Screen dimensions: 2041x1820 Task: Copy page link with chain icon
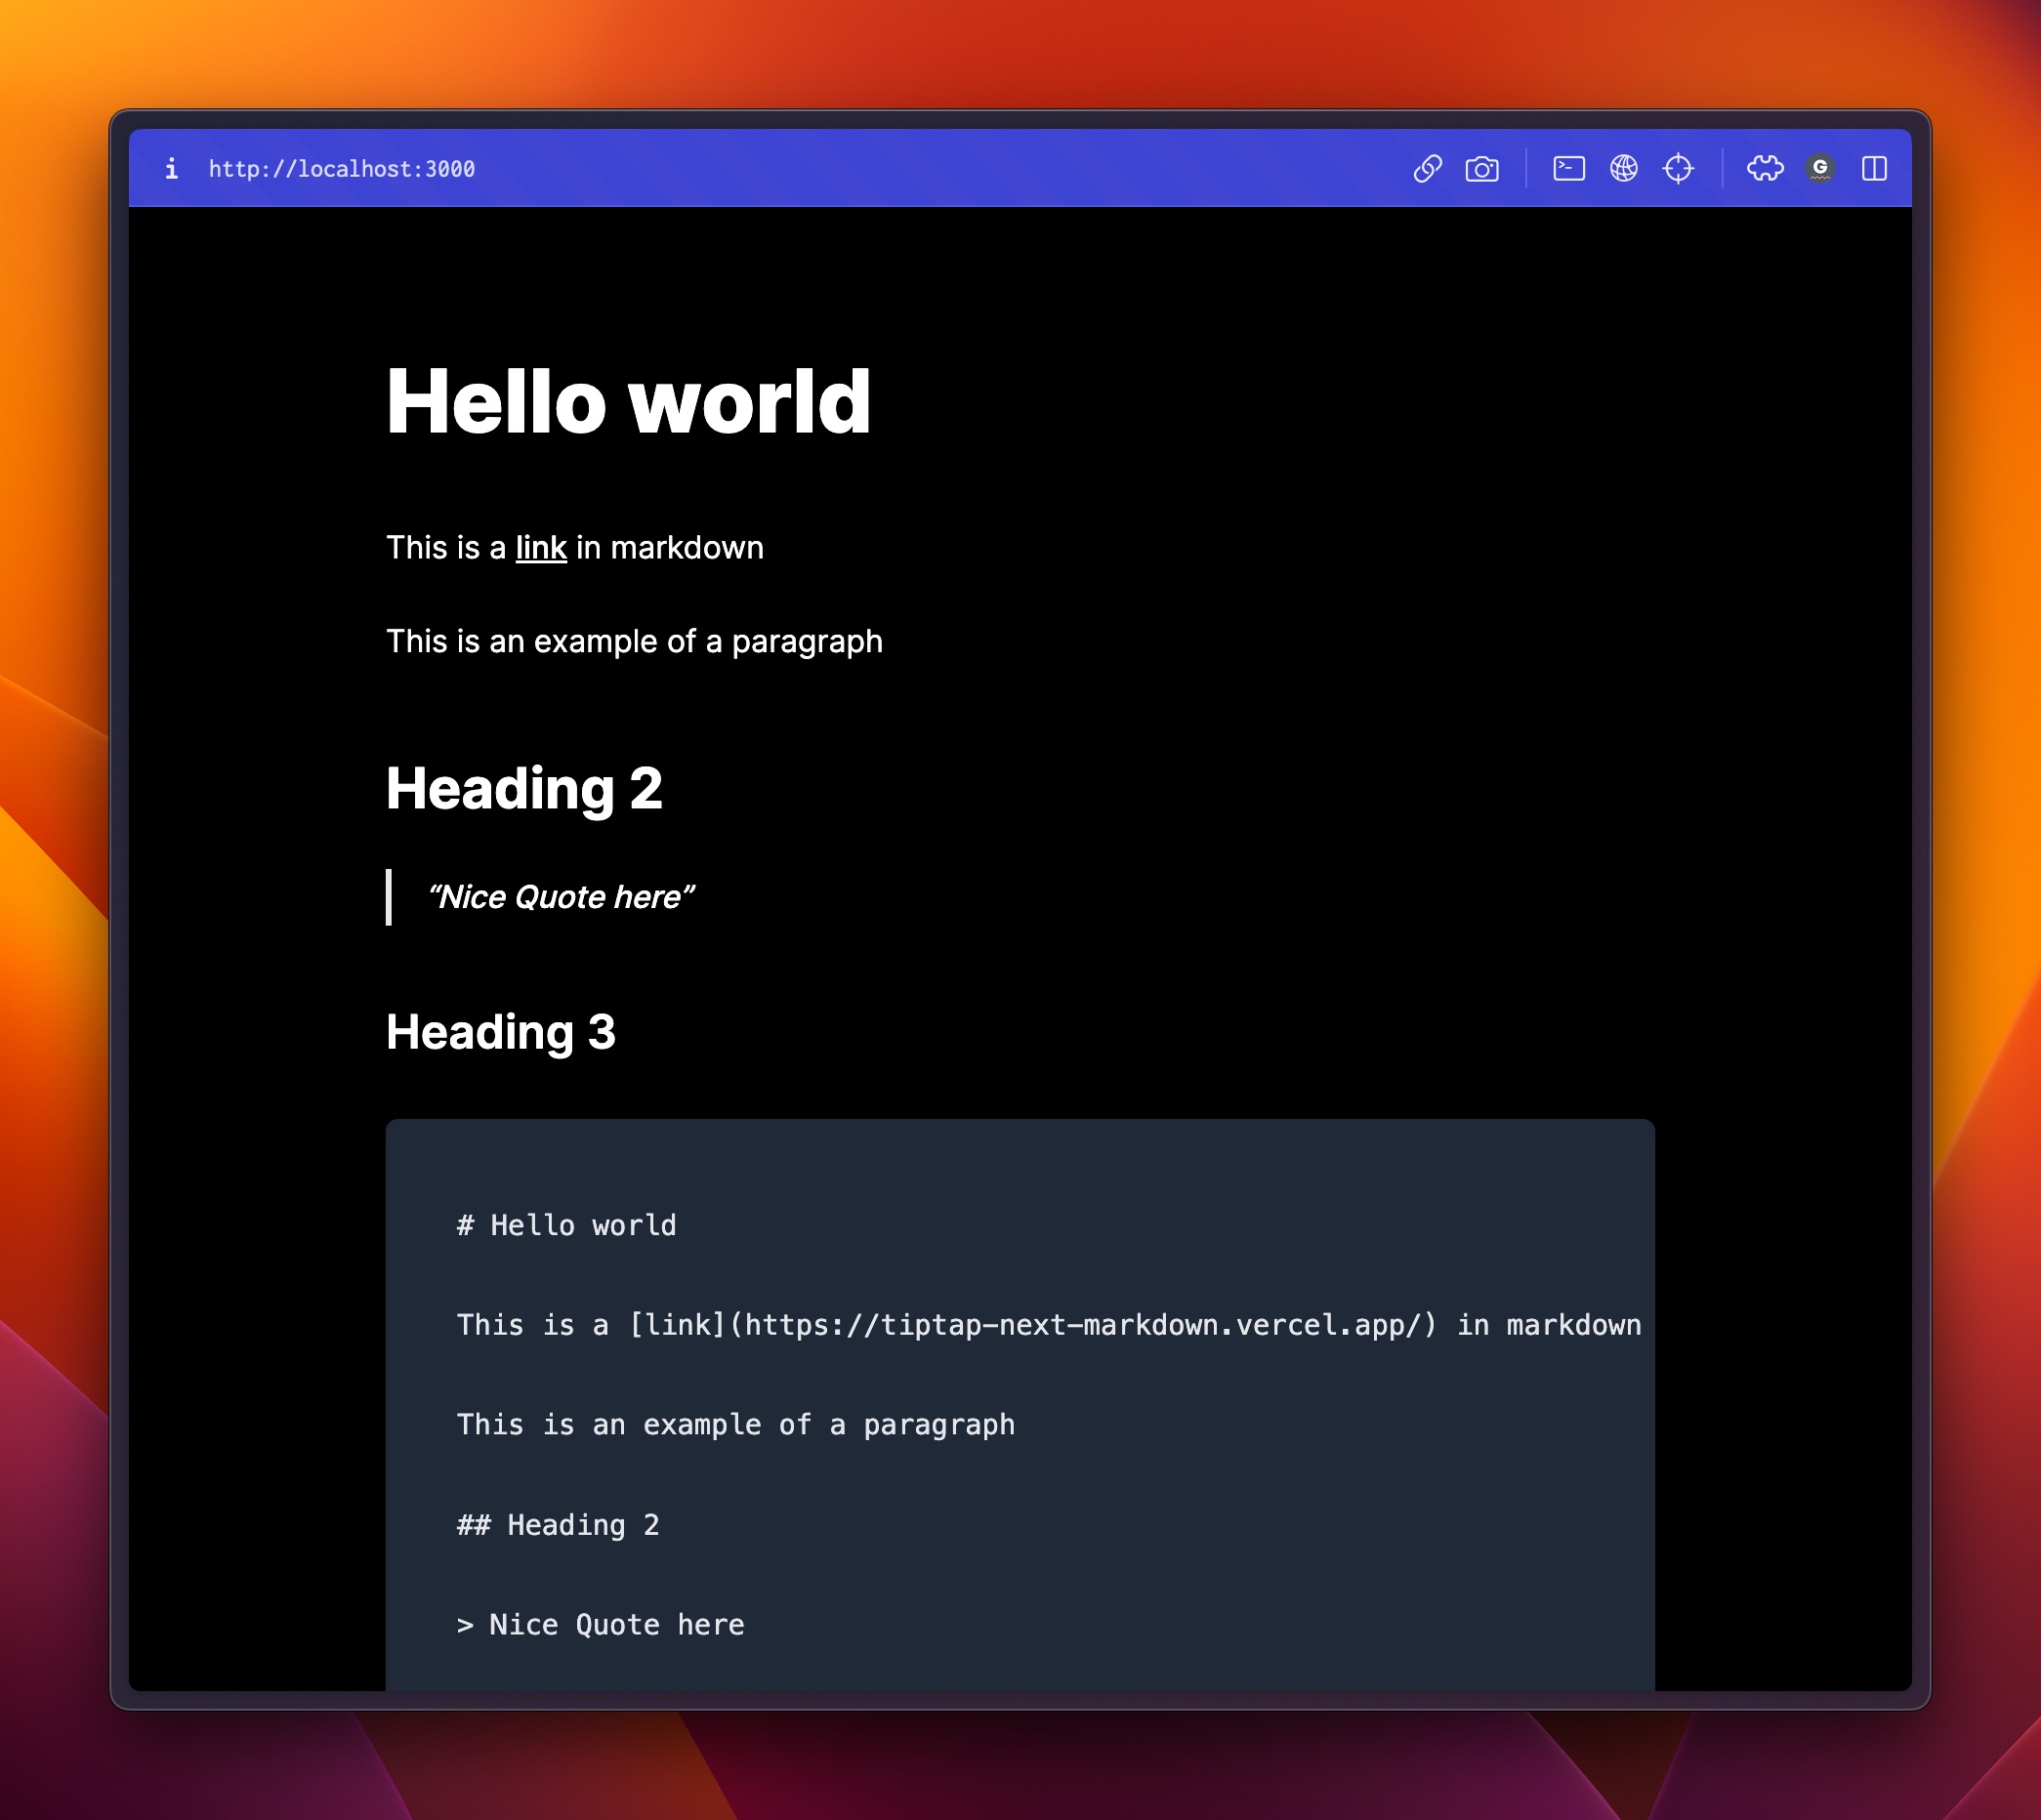[1427, 169]
